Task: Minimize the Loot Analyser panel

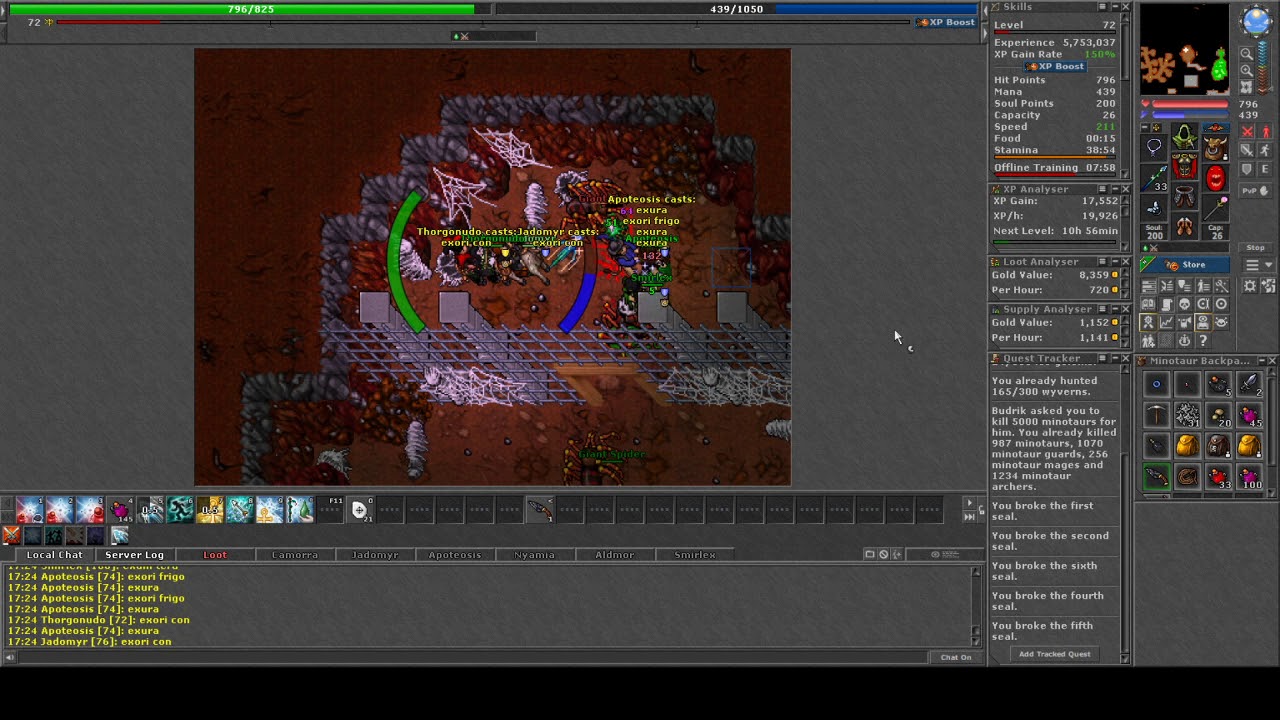Action: (1115, 262)
